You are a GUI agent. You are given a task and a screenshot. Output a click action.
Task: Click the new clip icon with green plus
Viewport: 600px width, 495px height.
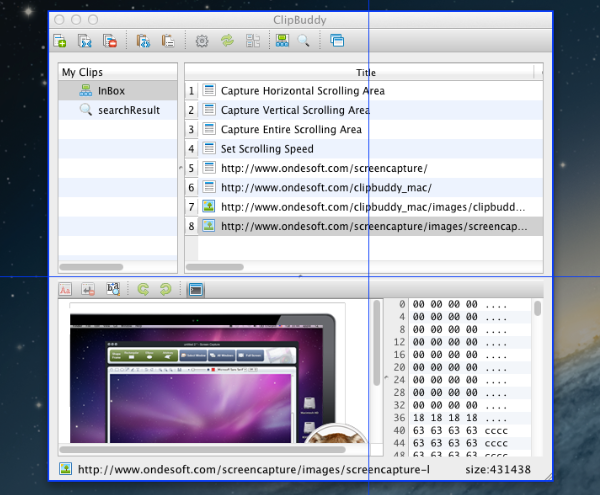tap(60, 41)
